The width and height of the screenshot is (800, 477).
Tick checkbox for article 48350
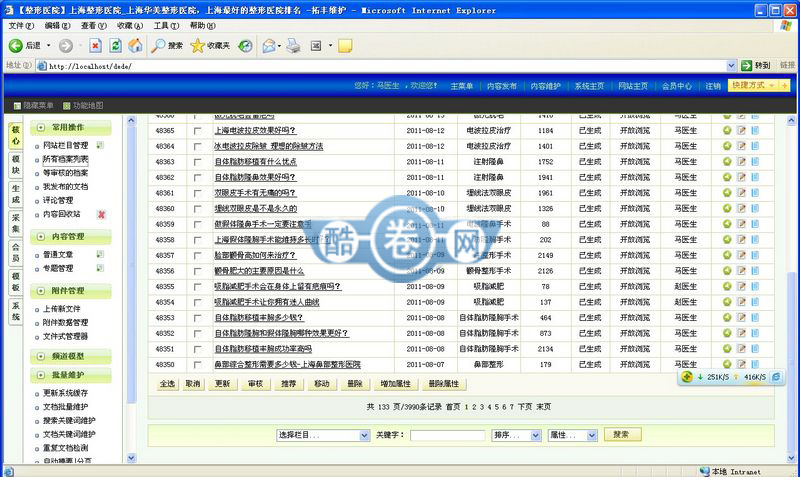tap(197, 365)
